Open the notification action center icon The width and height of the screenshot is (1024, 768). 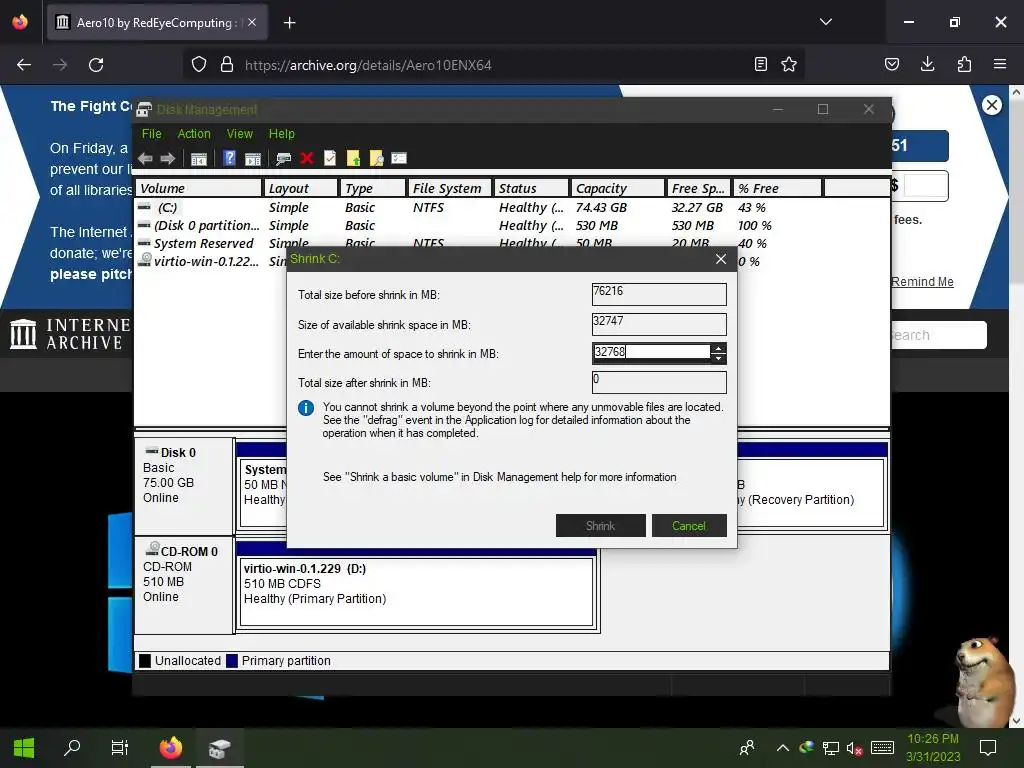pos(987,748)
